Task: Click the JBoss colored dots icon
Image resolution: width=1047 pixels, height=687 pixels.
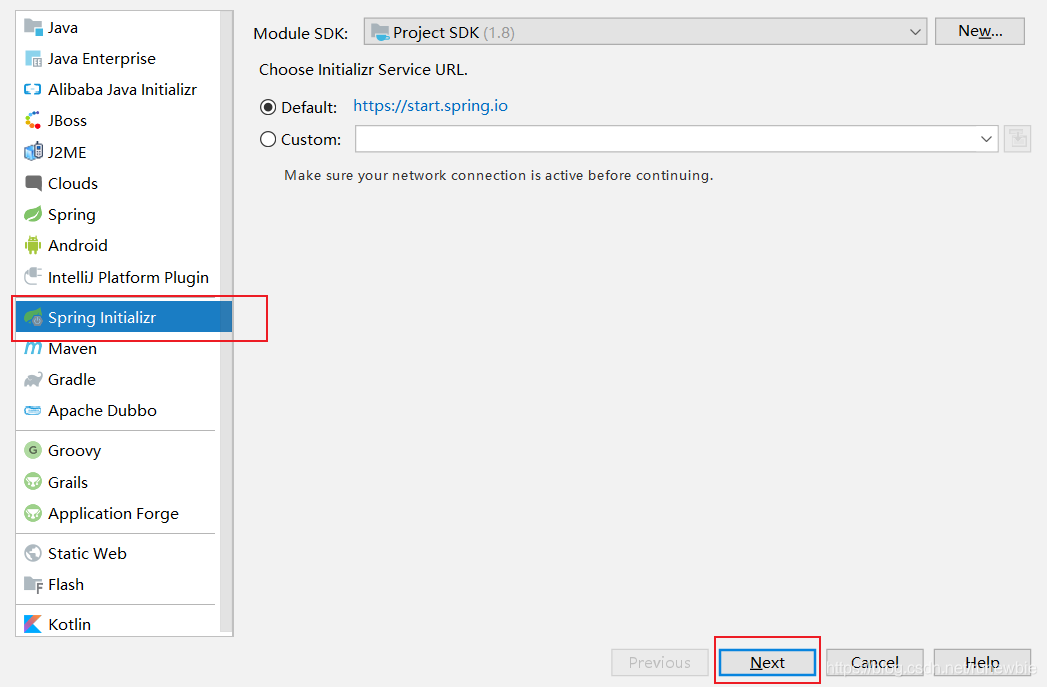Action: 33,120
